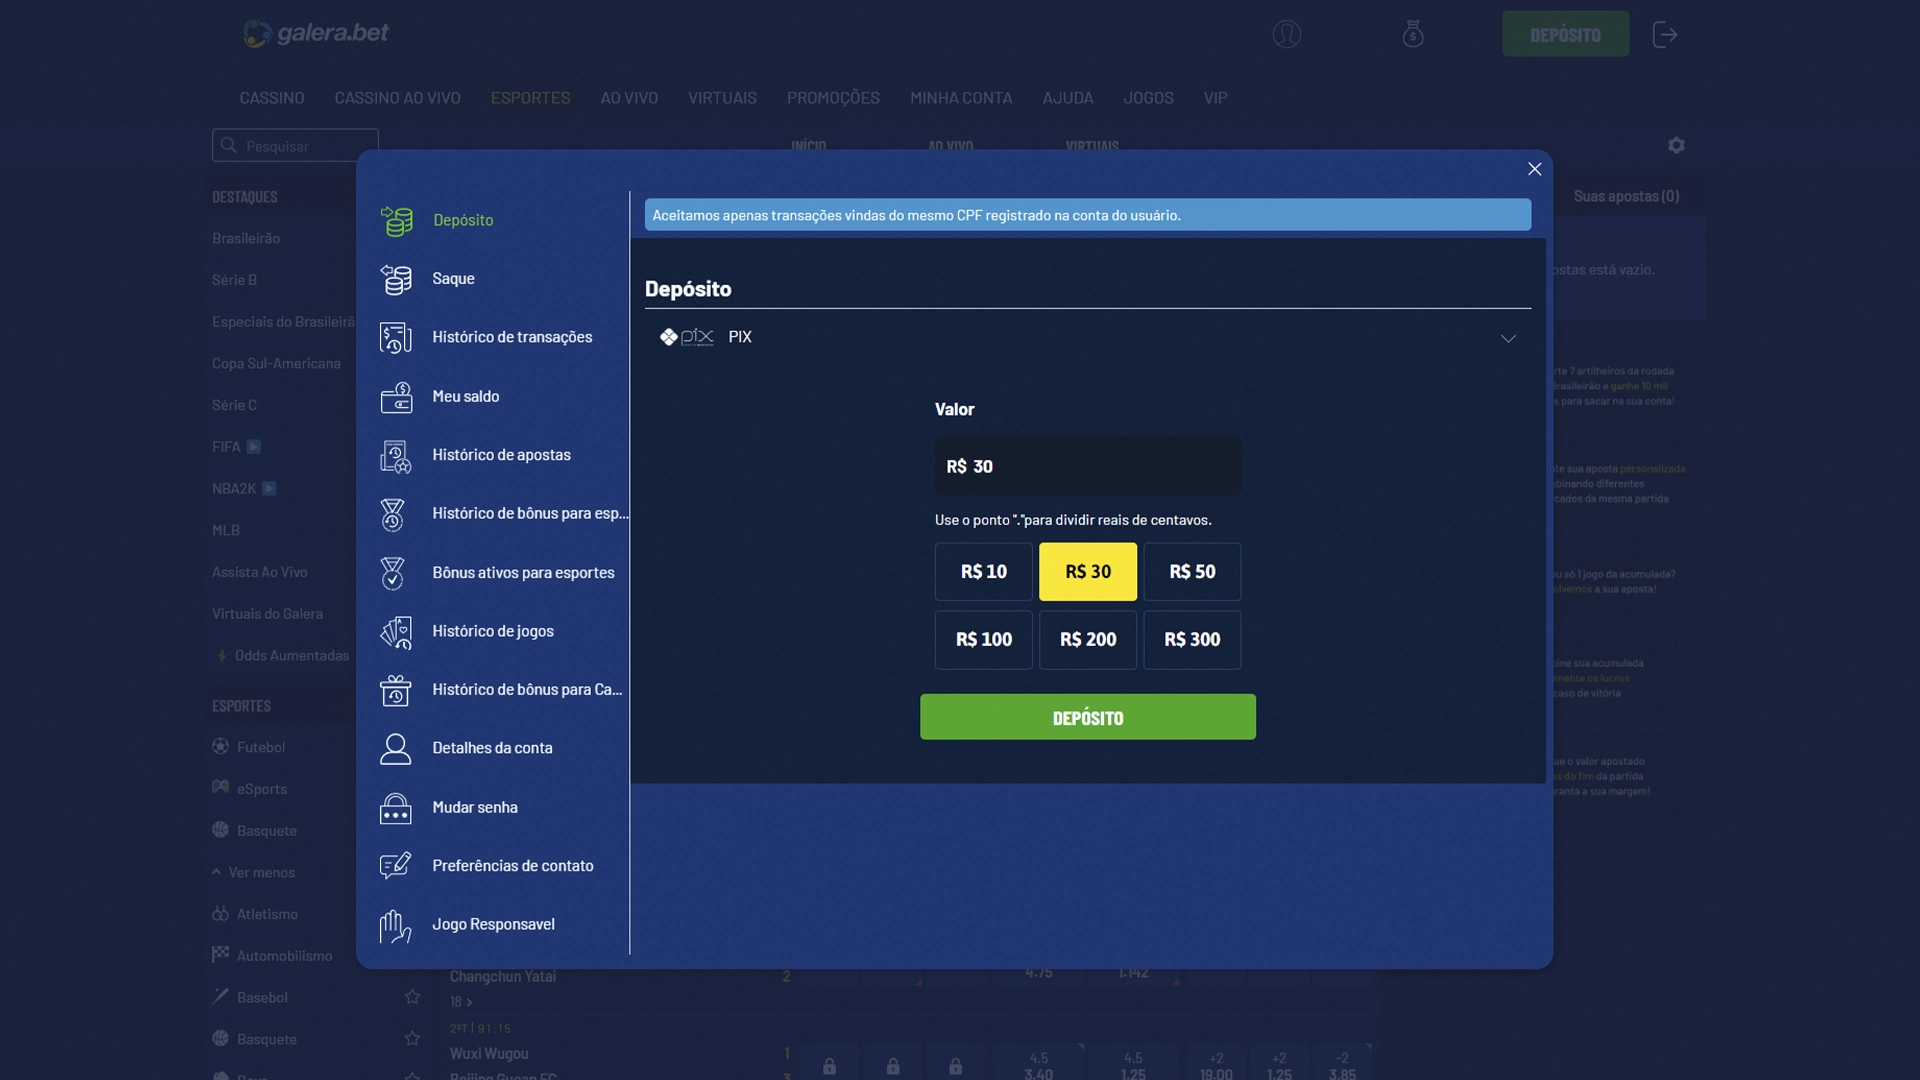Open Brasileirão in Destaques sidebar
The image size is (1920, 1080).
(x=246, y=238)
